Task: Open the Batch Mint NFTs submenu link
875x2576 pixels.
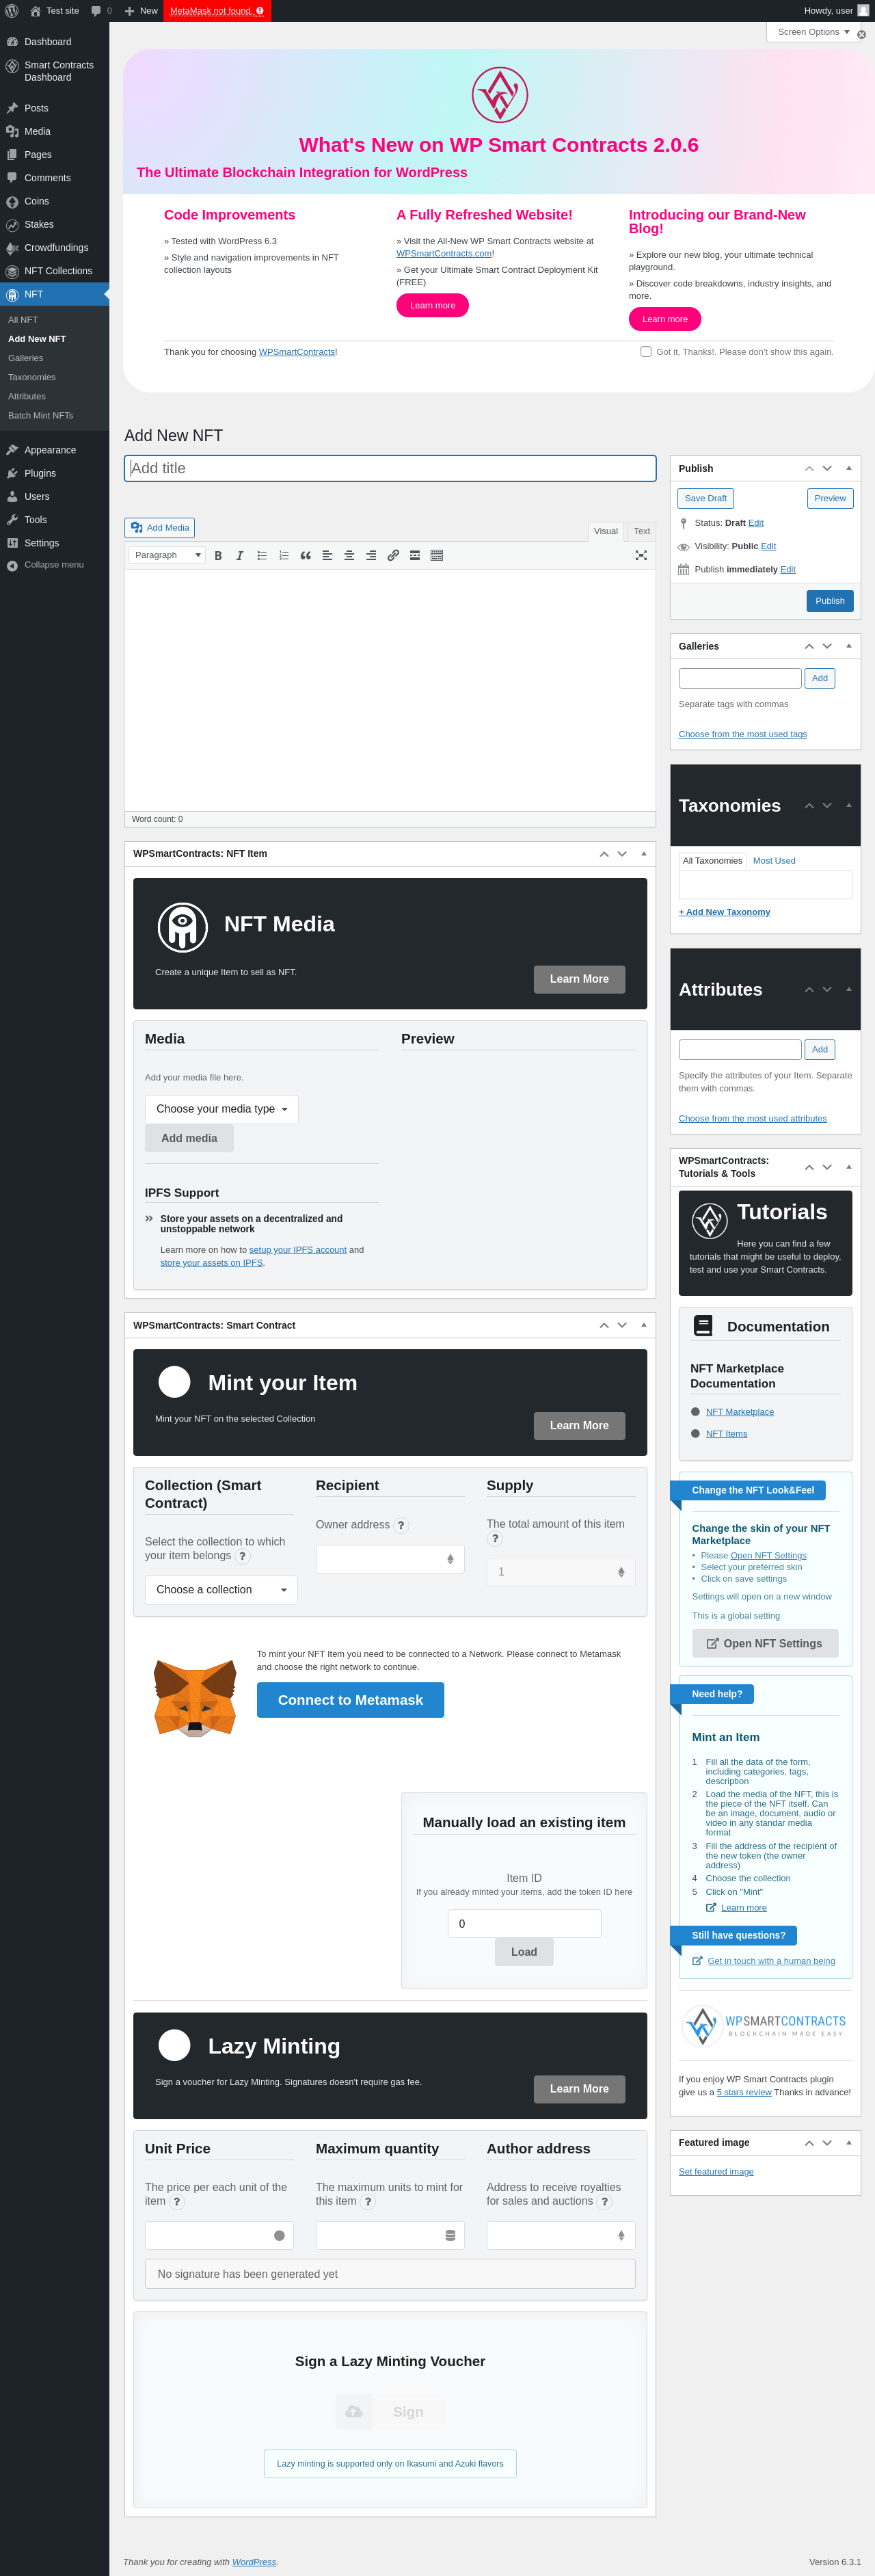Action: (41, 415)
